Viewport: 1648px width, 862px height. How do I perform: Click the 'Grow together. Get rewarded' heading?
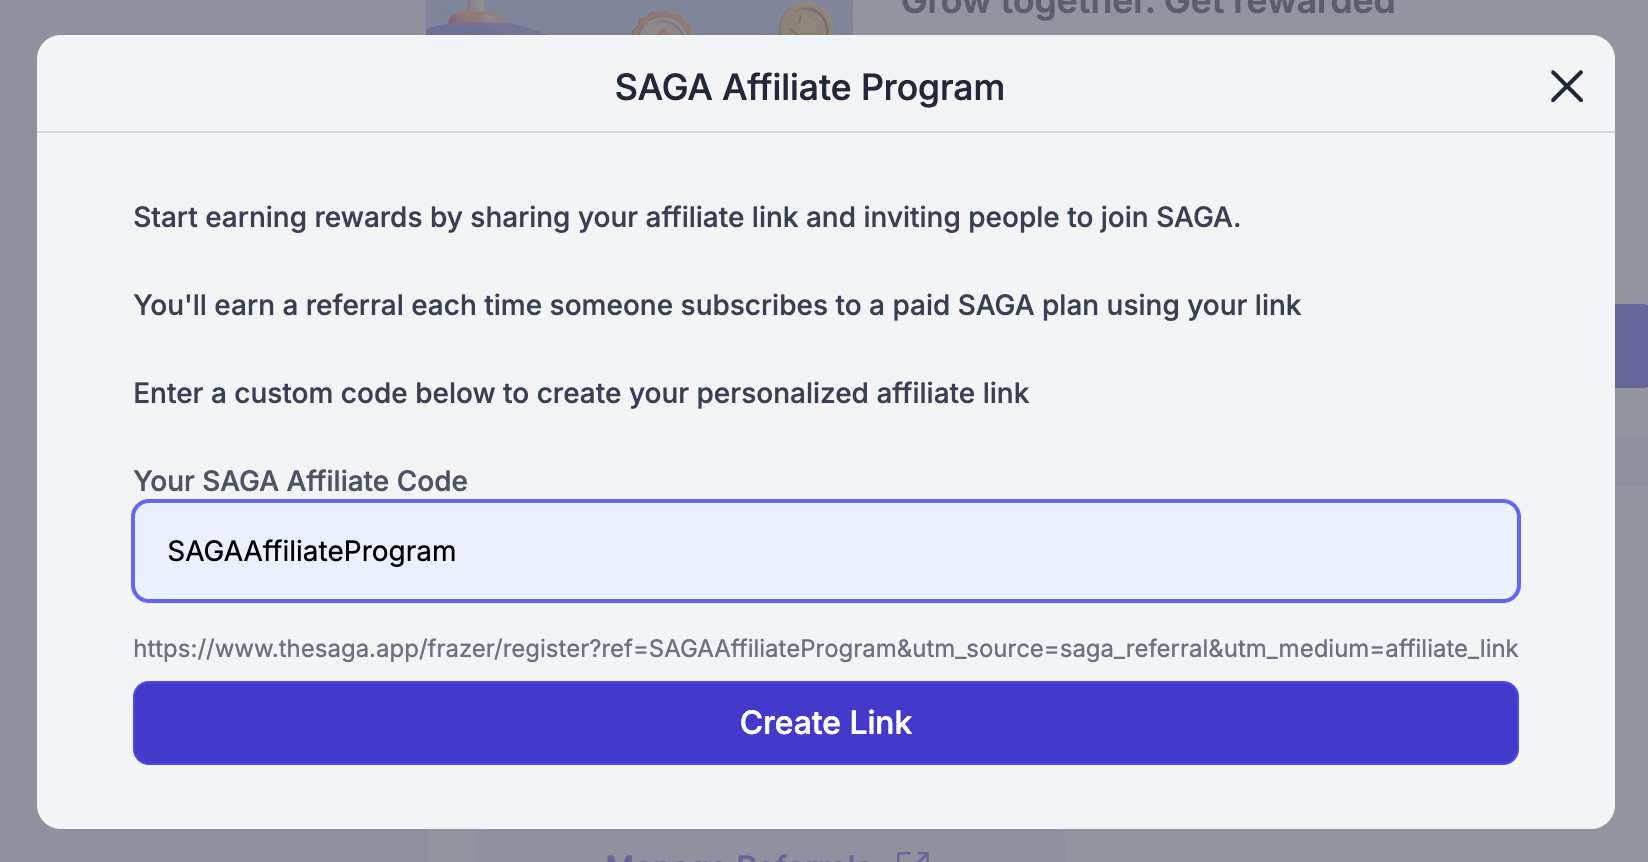click(x=1147, y=8)
